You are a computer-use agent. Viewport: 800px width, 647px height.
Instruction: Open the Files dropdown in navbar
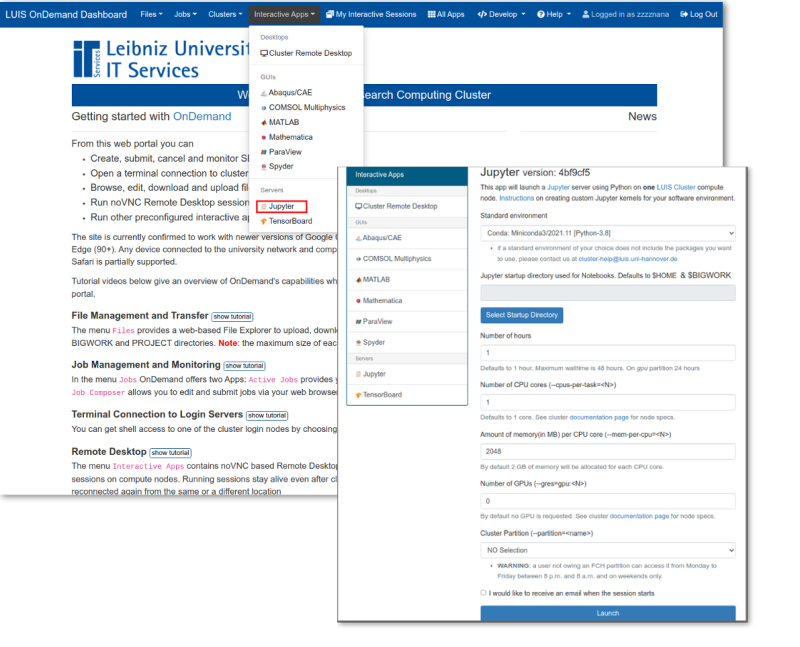coord(151,14)
